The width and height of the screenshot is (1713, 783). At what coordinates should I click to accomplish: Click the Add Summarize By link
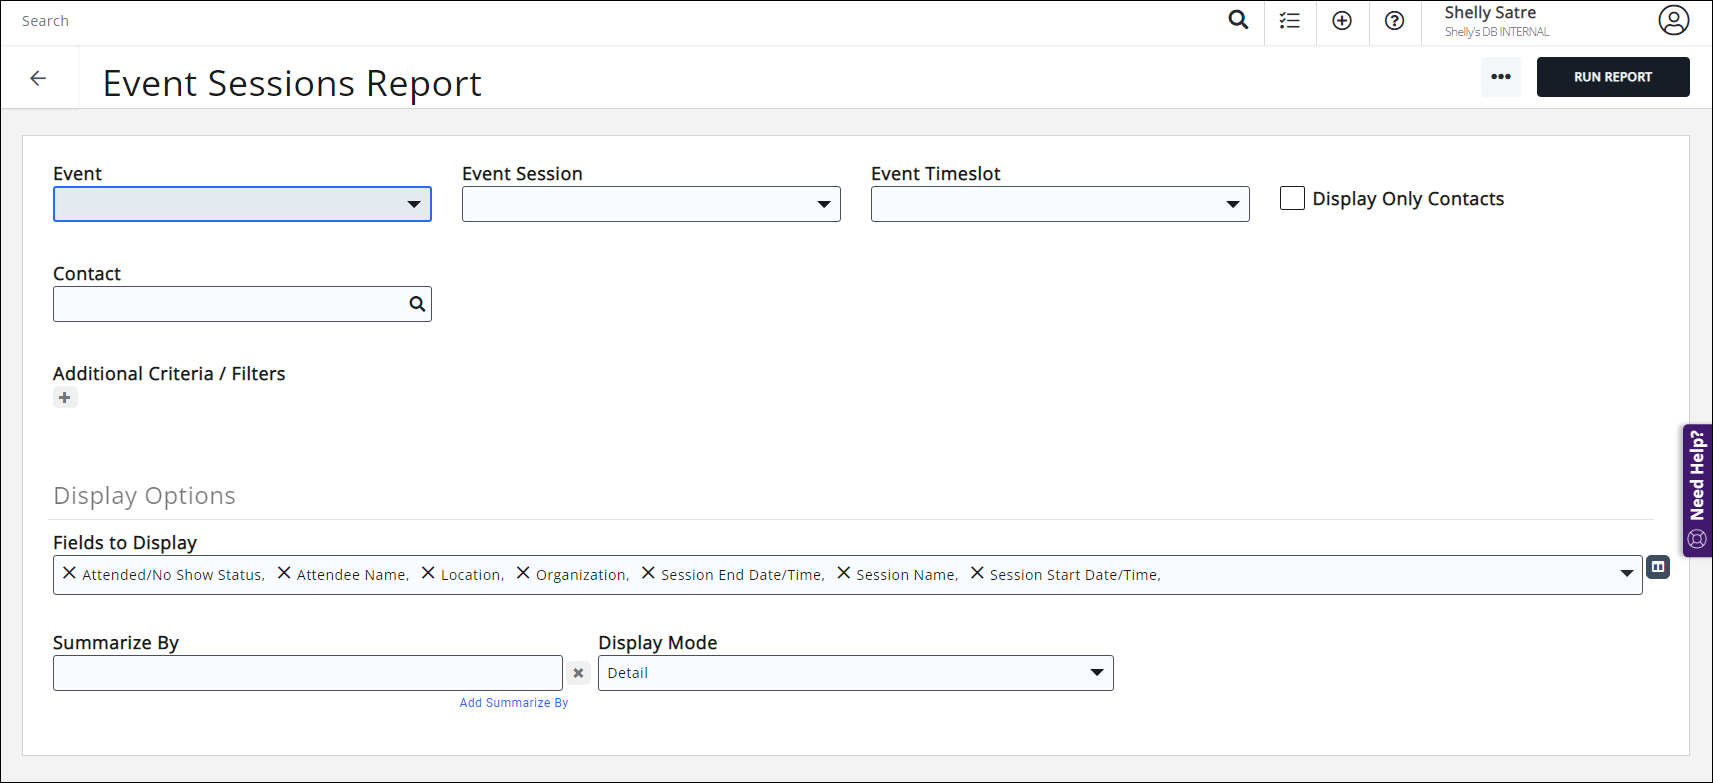513,703
